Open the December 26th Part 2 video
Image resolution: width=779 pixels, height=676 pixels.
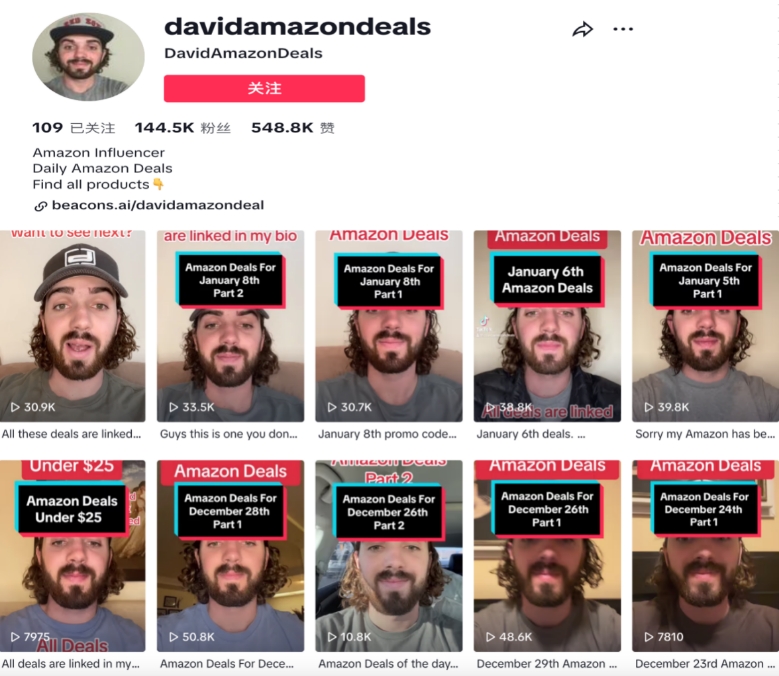(389, 556)
